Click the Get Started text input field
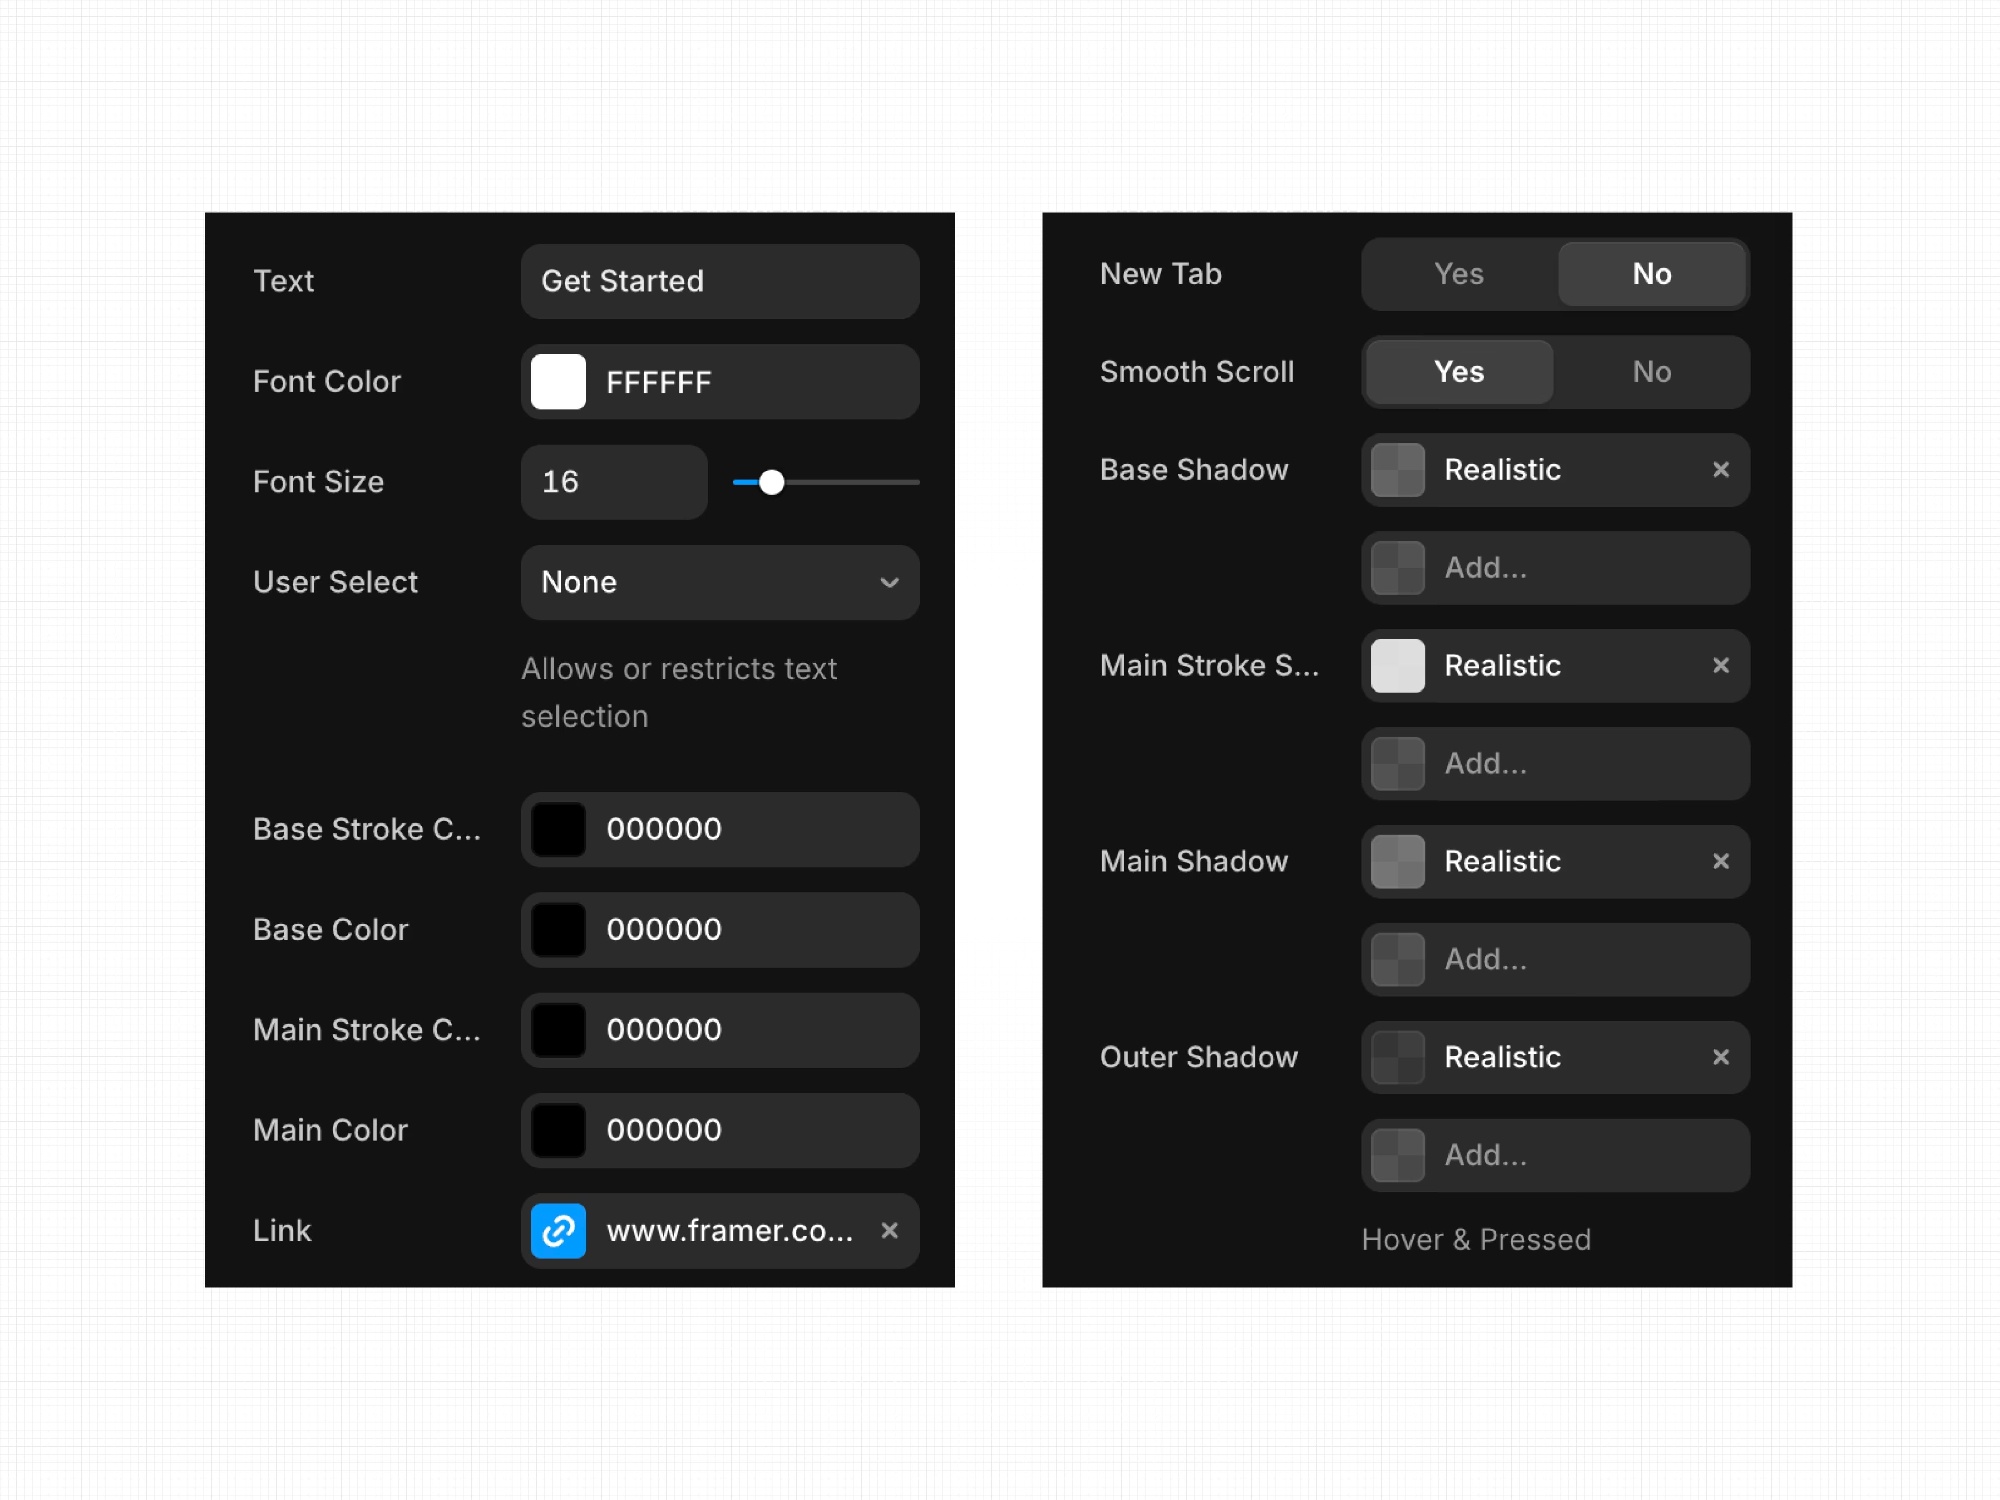Image resolution: width=2000 pixels, height=1500 pixels. pyautogui.click(x=718, y=281)
